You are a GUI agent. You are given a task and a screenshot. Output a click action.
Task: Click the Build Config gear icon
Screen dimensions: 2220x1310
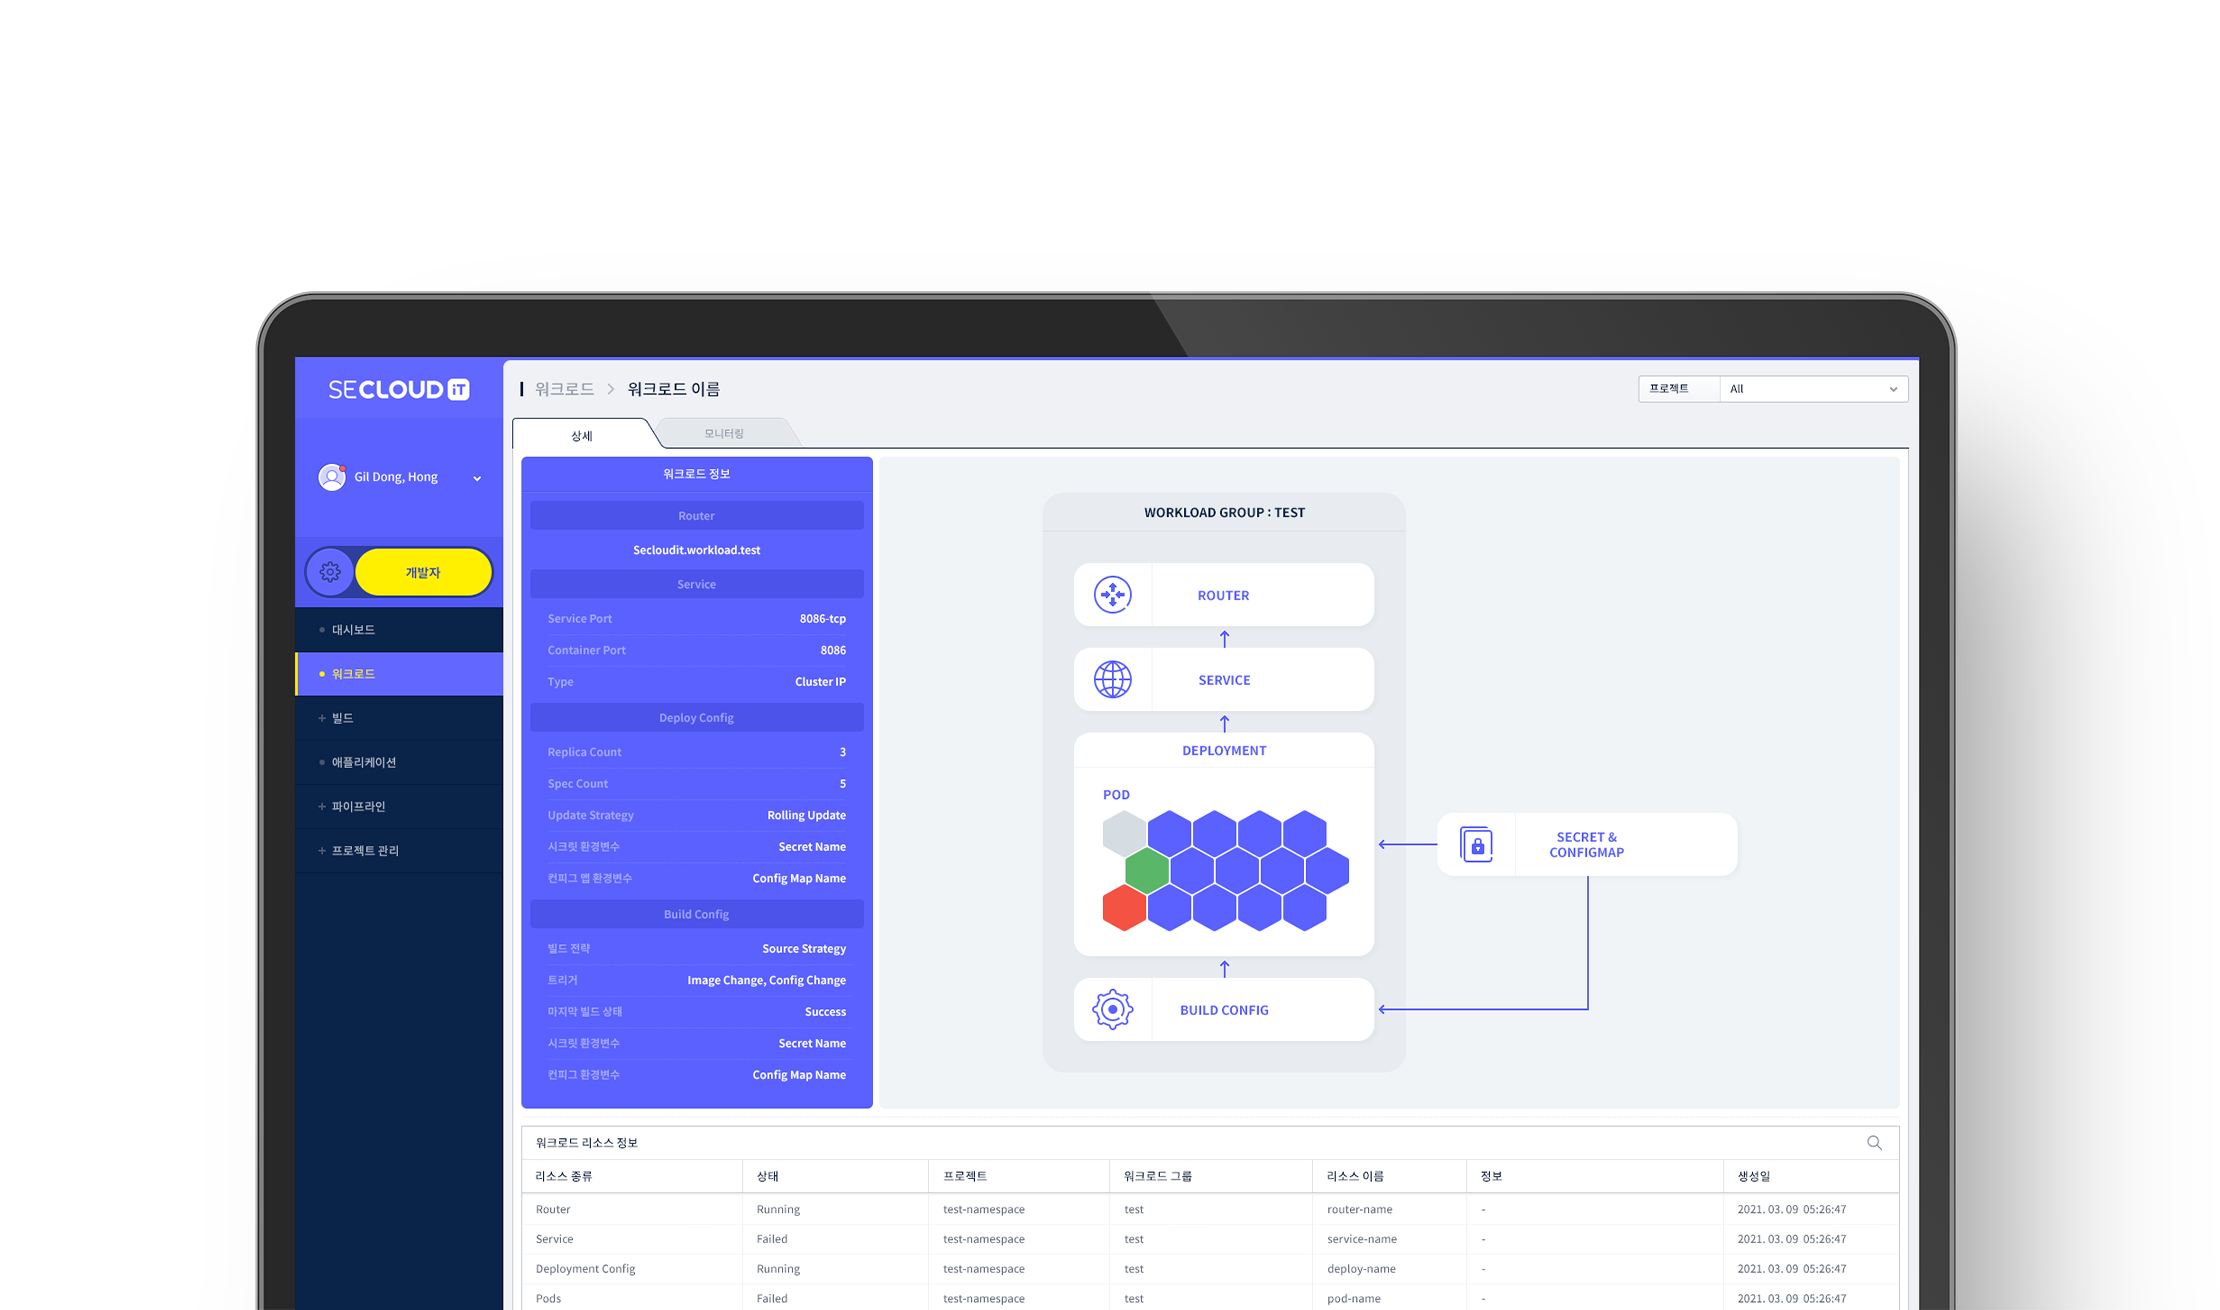(1112, 1010)
